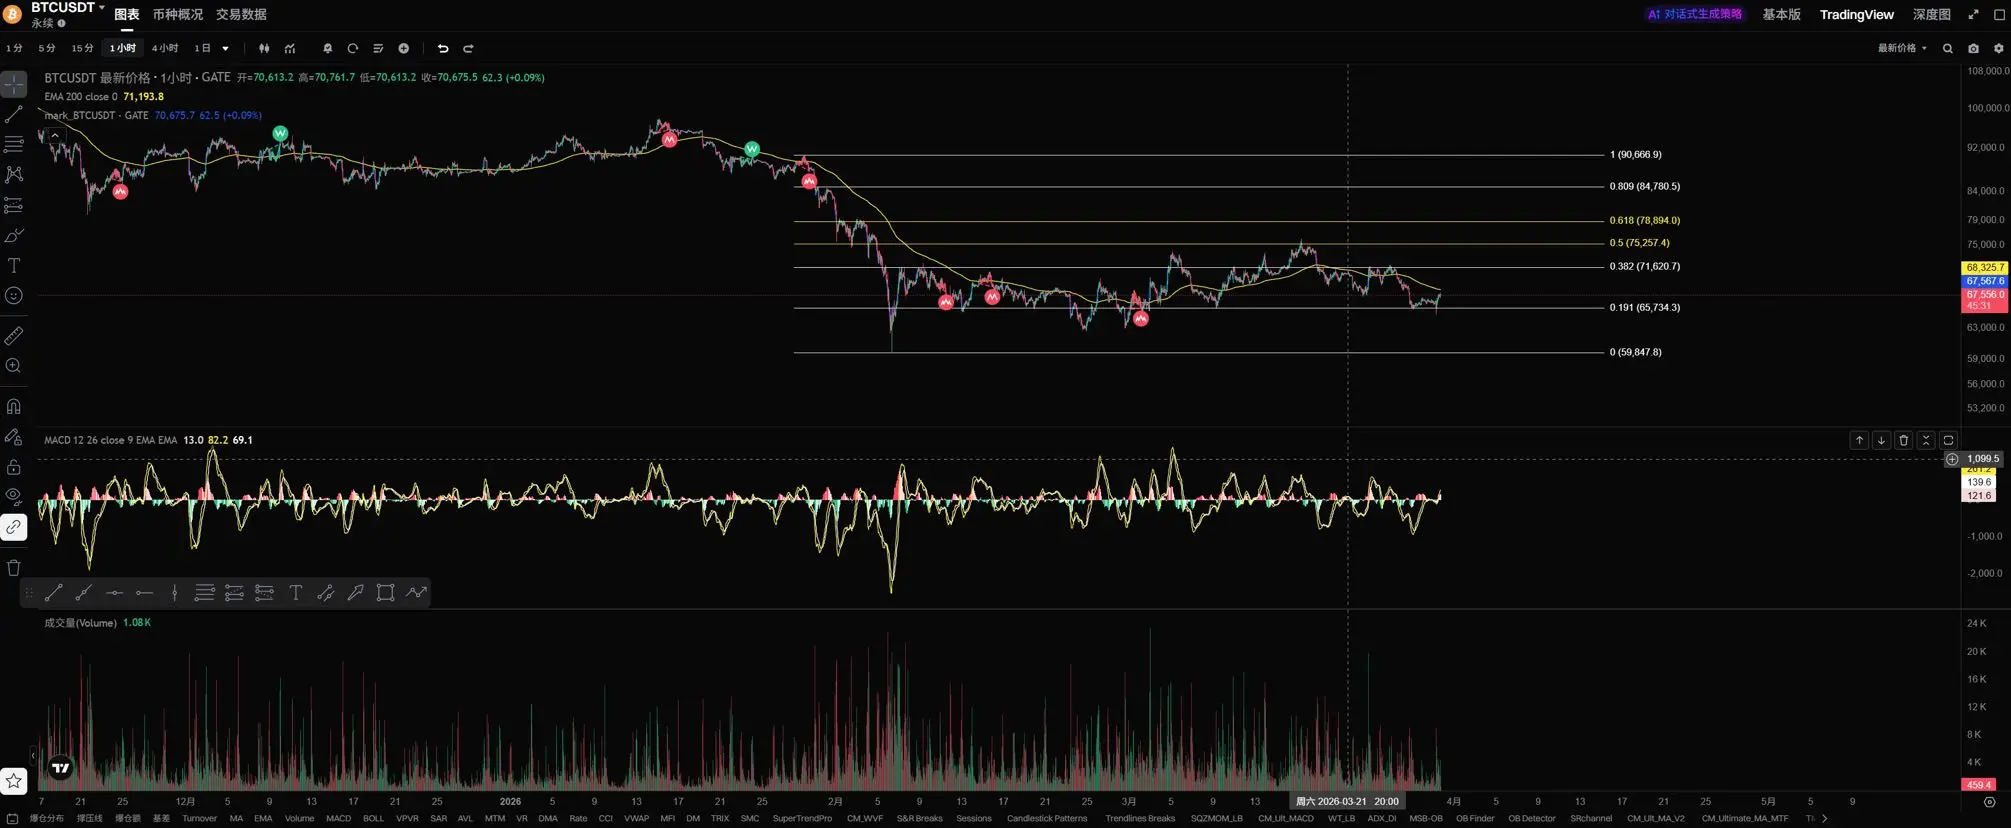Switch to the 深度图 depth chart view
Screen dimensions: 2011x828
1931,14
